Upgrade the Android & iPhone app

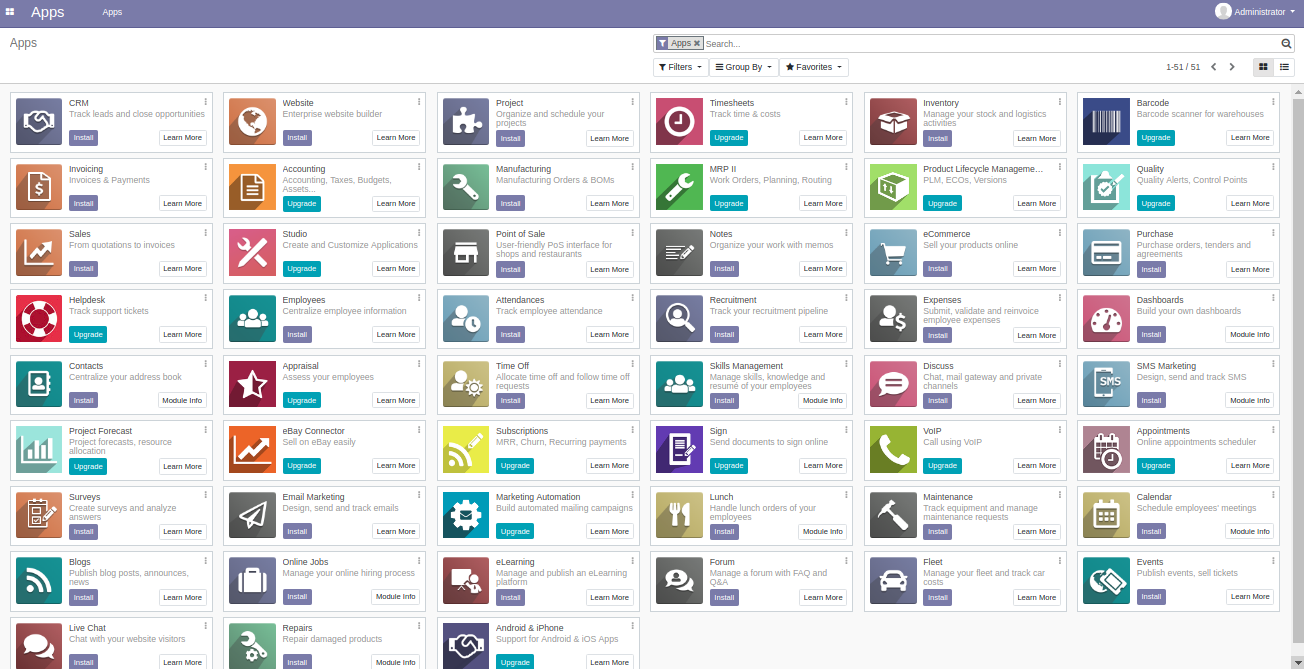[x=515, y=662]
